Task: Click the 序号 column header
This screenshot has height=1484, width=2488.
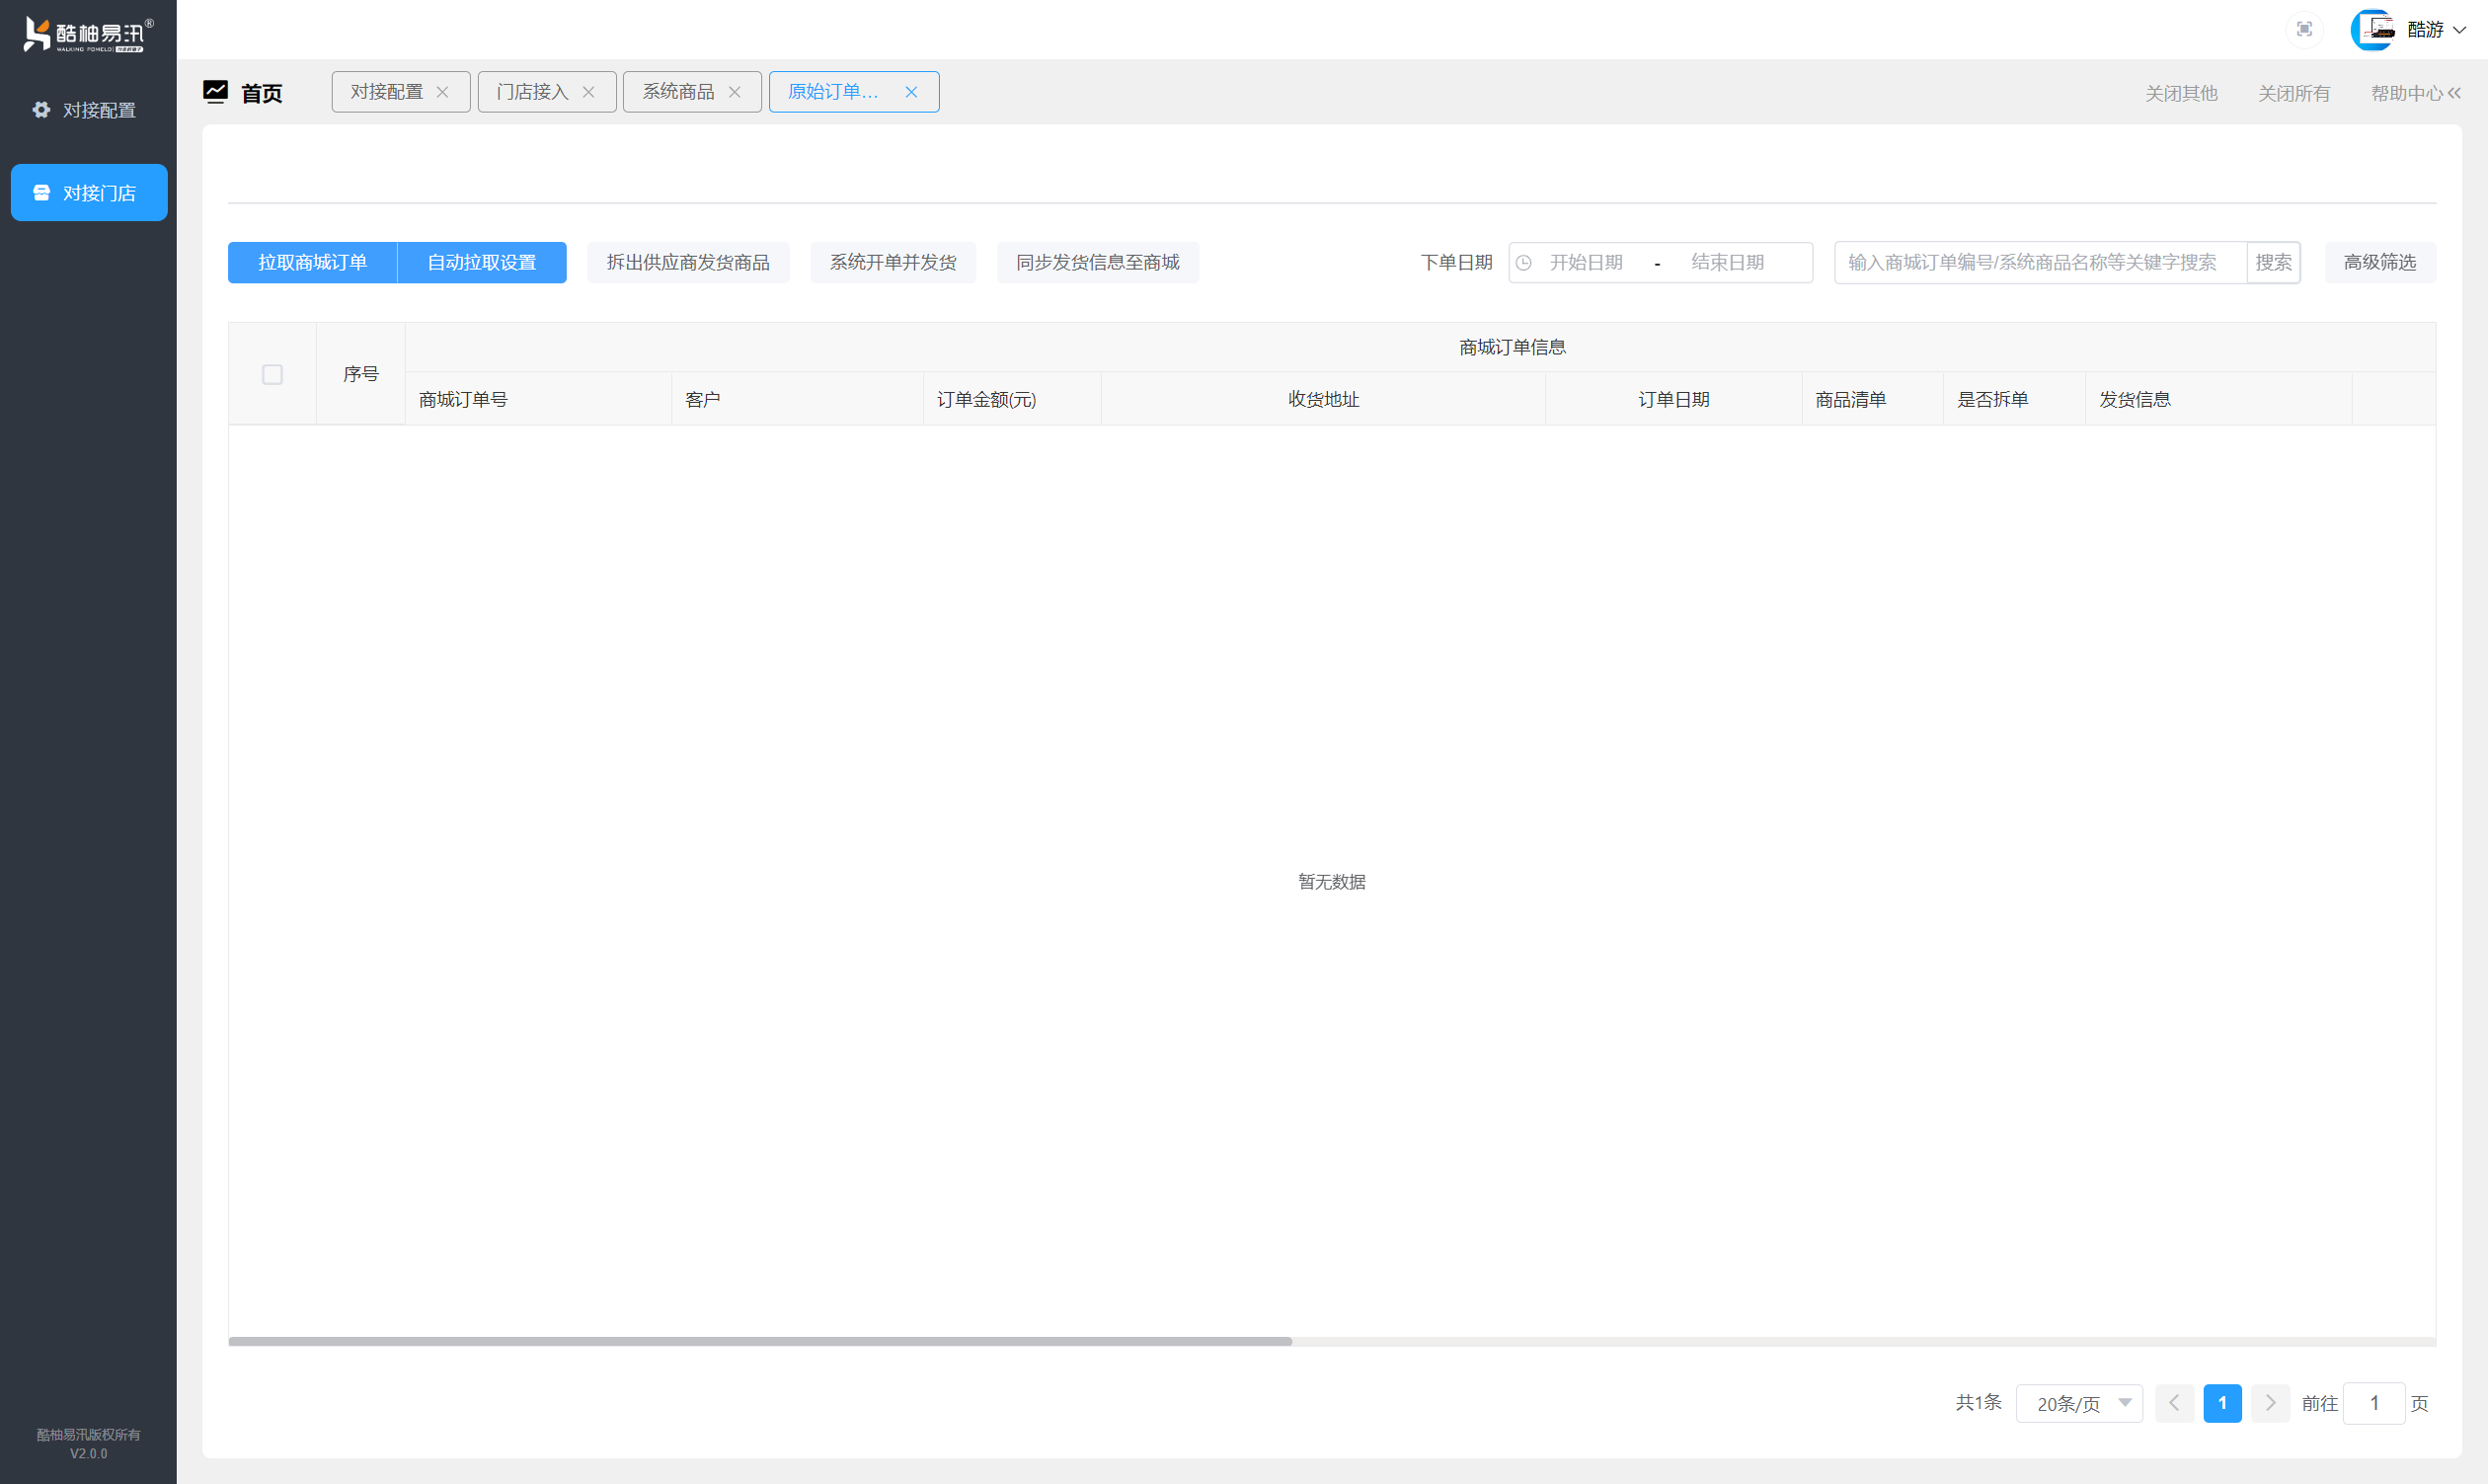Action: point(361,374)
